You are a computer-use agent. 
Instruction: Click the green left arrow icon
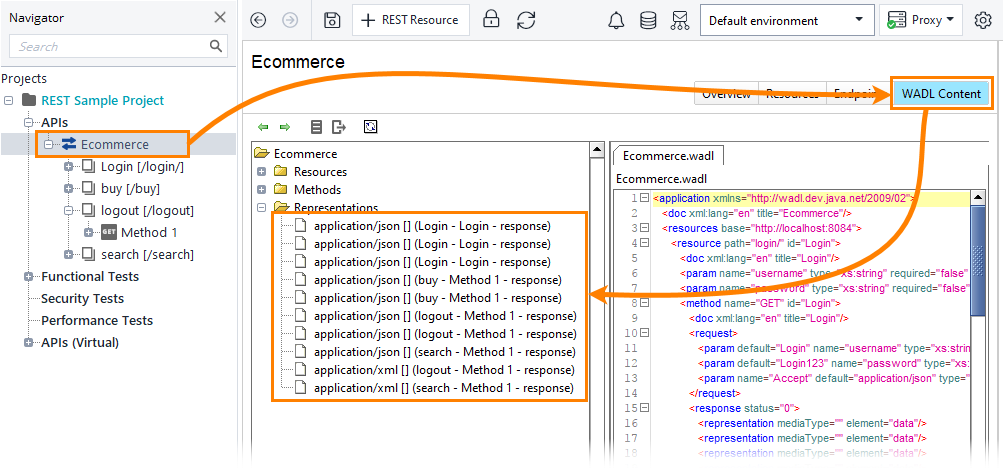[263, 127]
